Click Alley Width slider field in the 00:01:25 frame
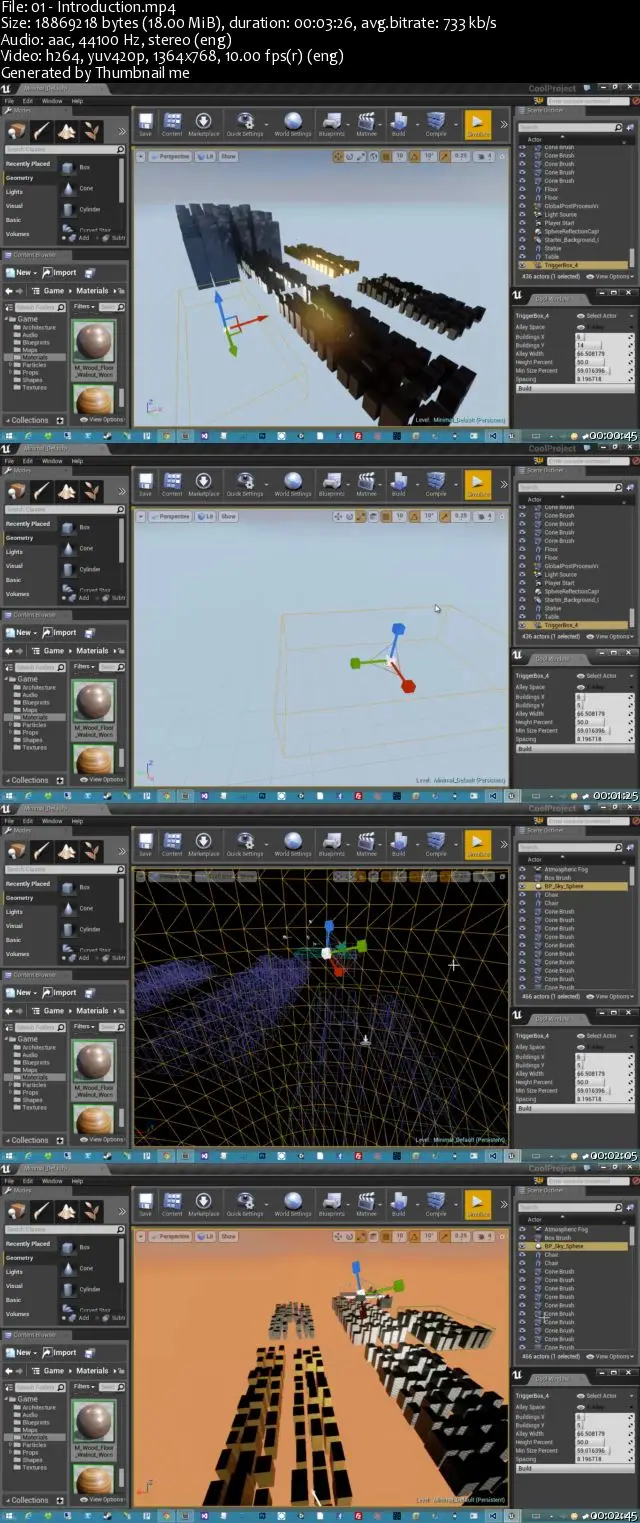Screen dimensions: 640x1523 [x=603, y=714]
